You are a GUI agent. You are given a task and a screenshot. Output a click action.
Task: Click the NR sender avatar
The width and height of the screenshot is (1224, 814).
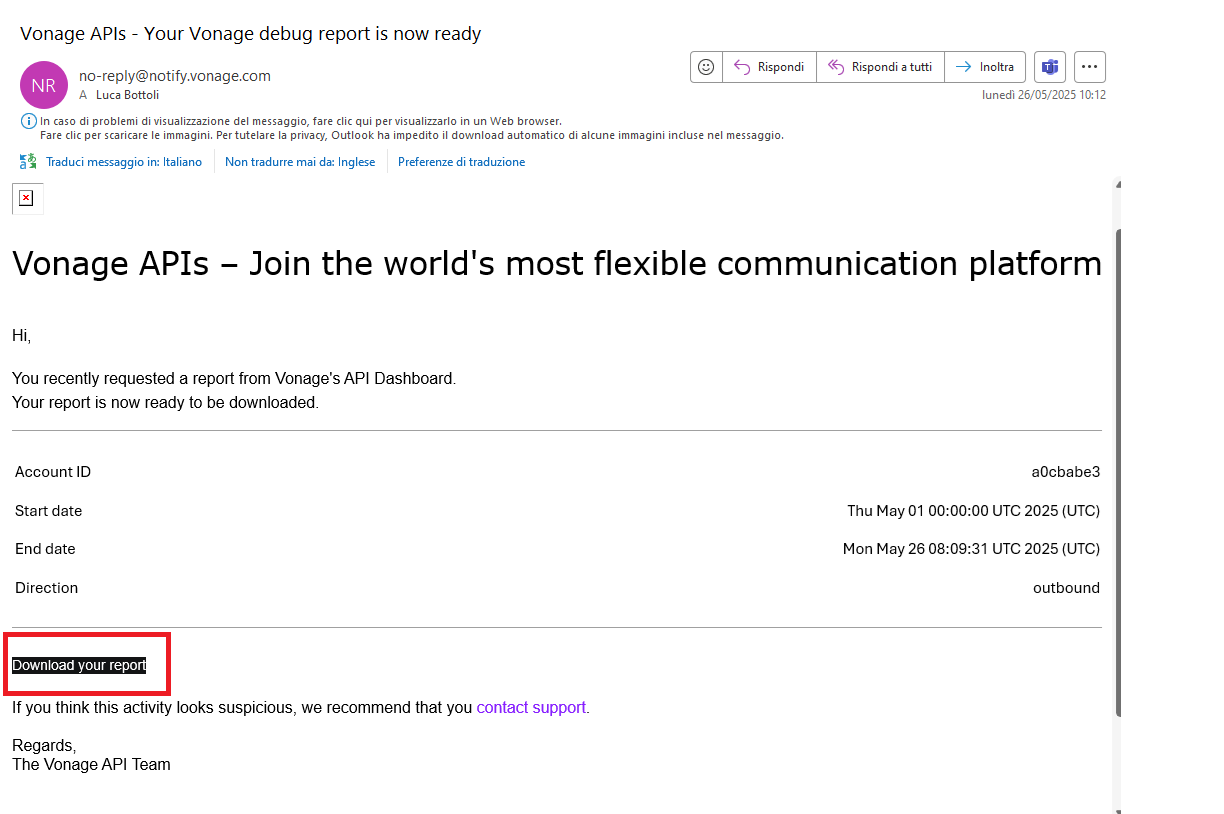pyautogui.click(x=44, y=85)
